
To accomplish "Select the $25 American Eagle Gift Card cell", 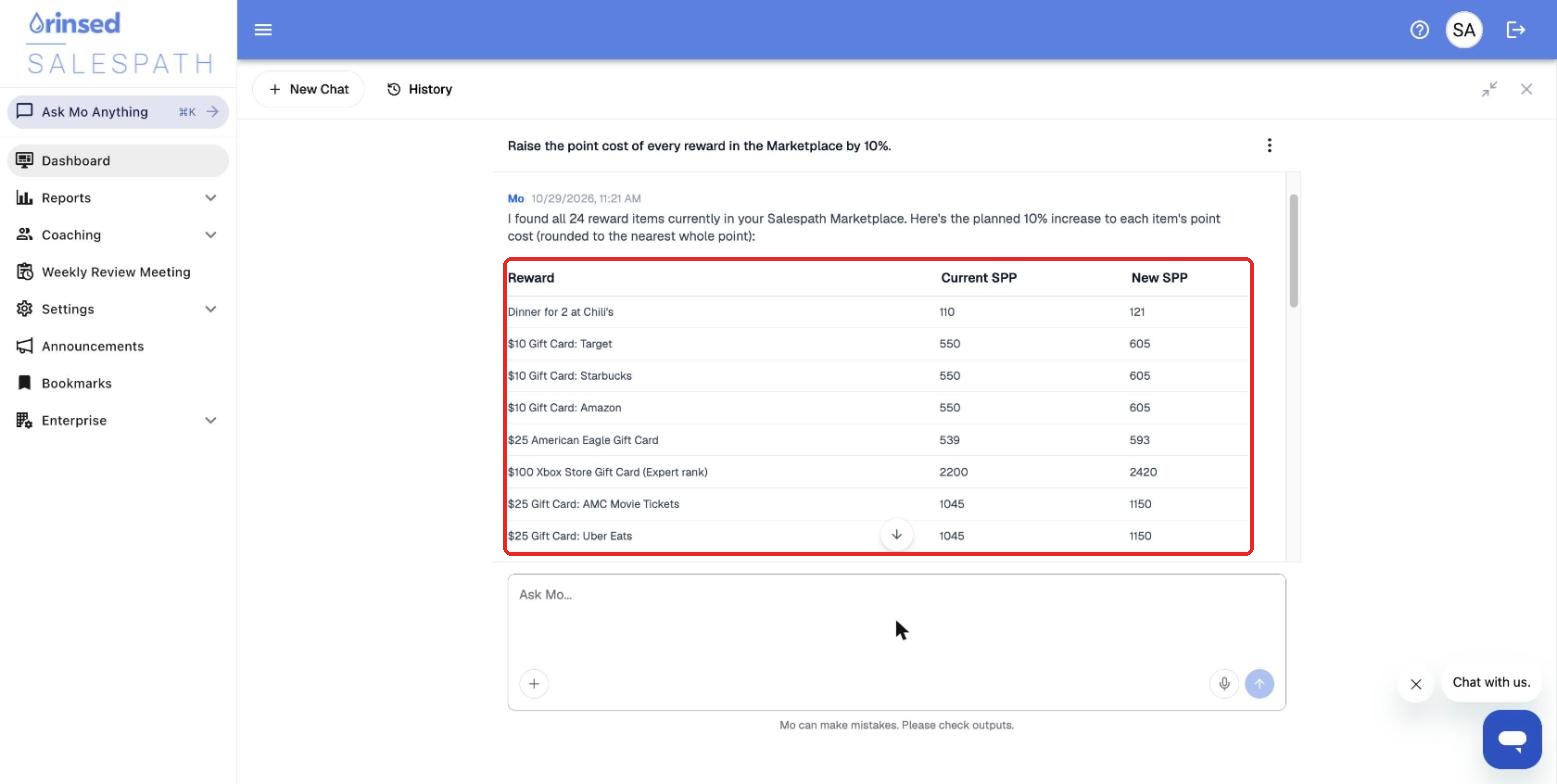I will click(x=583, y=440).
